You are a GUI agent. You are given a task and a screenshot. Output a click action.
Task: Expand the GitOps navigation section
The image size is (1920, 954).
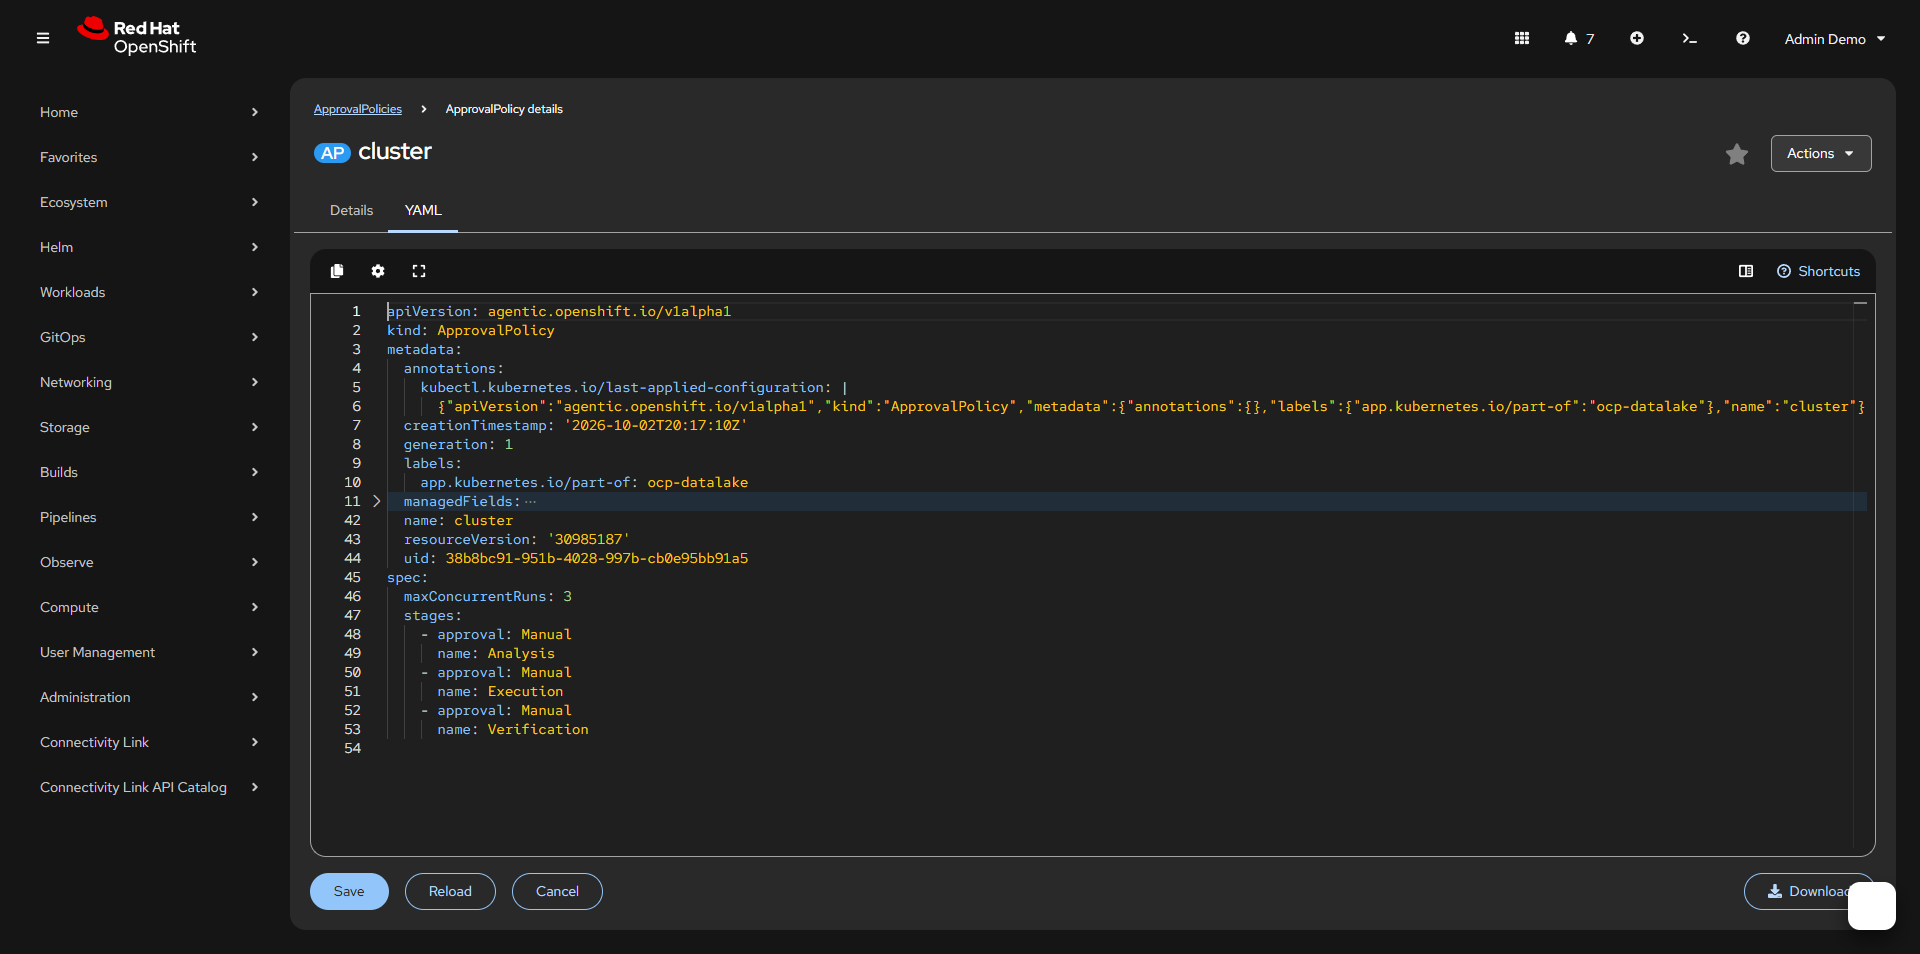coord(149,337)
